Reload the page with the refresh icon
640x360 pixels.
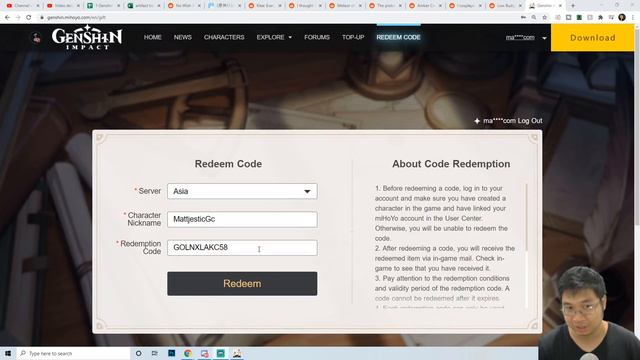click(x=29, y=18)
